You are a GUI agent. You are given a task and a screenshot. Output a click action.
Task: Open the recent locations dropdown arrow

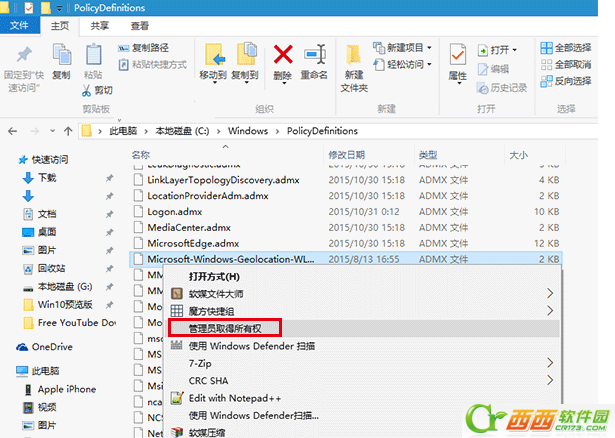pyautogui.click(x=52, y=131)
